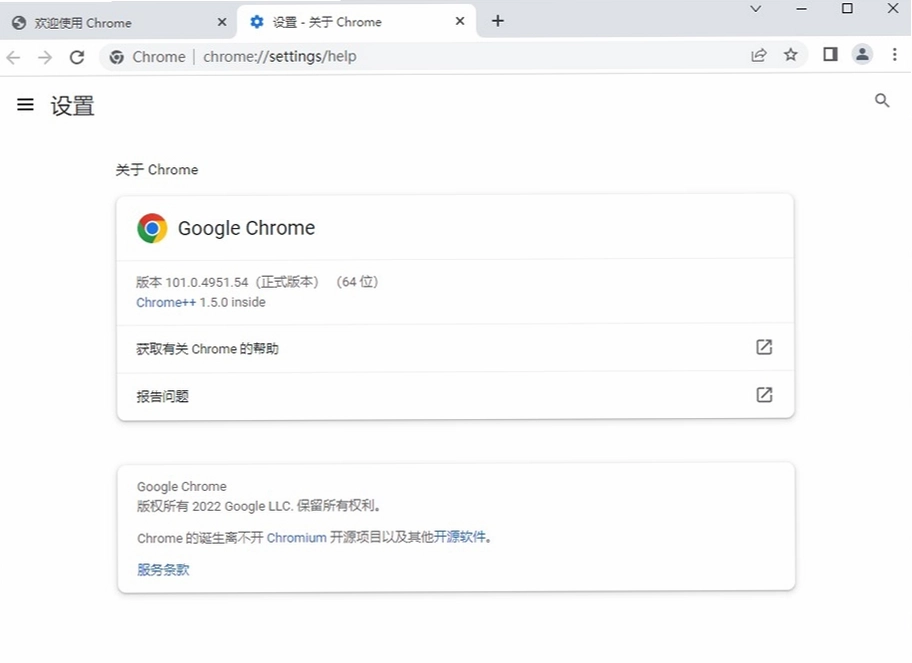The width and height of the screenshot is (912, 663).
Task: Close the 设置 - 关于 Chrome tab
Action: tap(460, 21)
